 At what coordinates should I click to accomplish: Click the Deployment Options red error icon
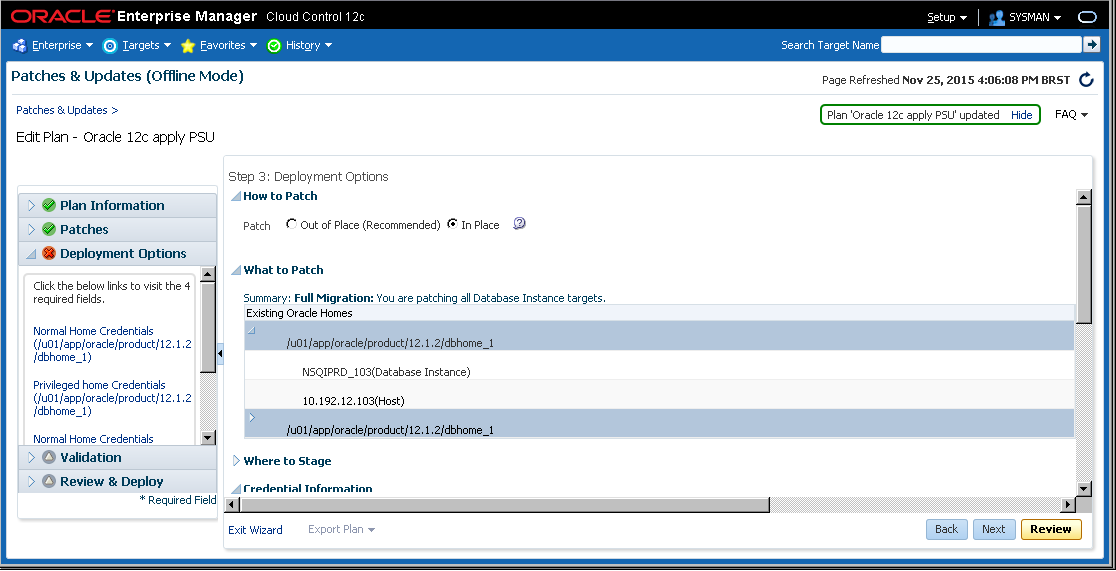pos(49,253)
